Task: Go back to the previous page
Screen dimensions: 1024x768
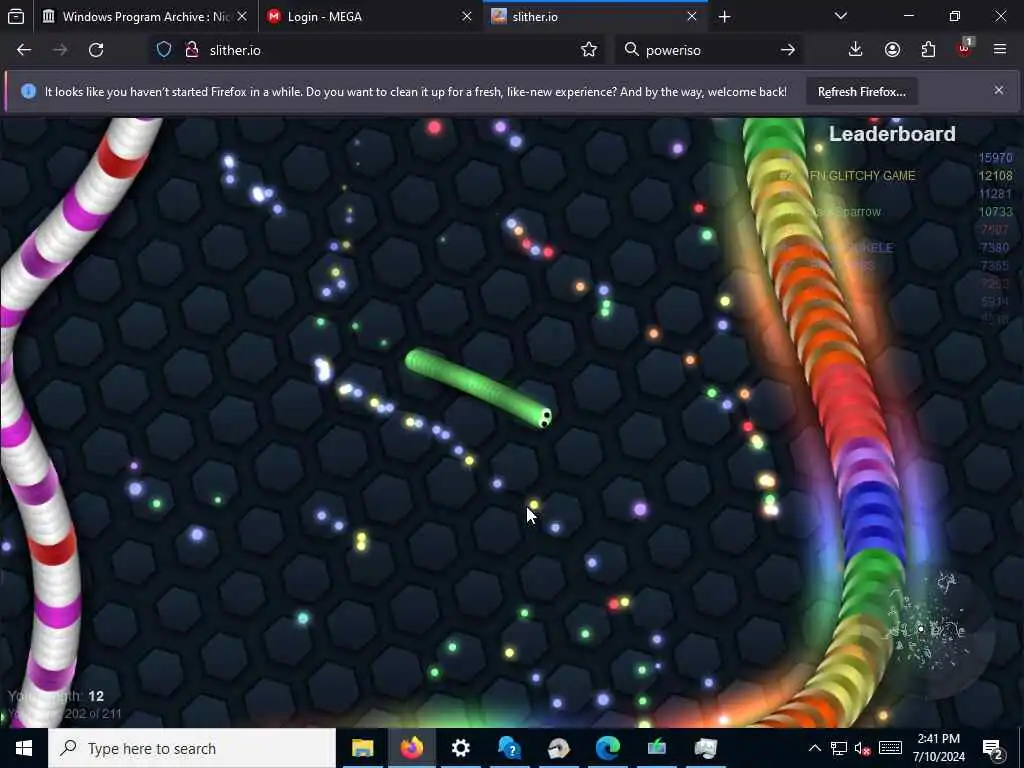Action: point(24,50)
